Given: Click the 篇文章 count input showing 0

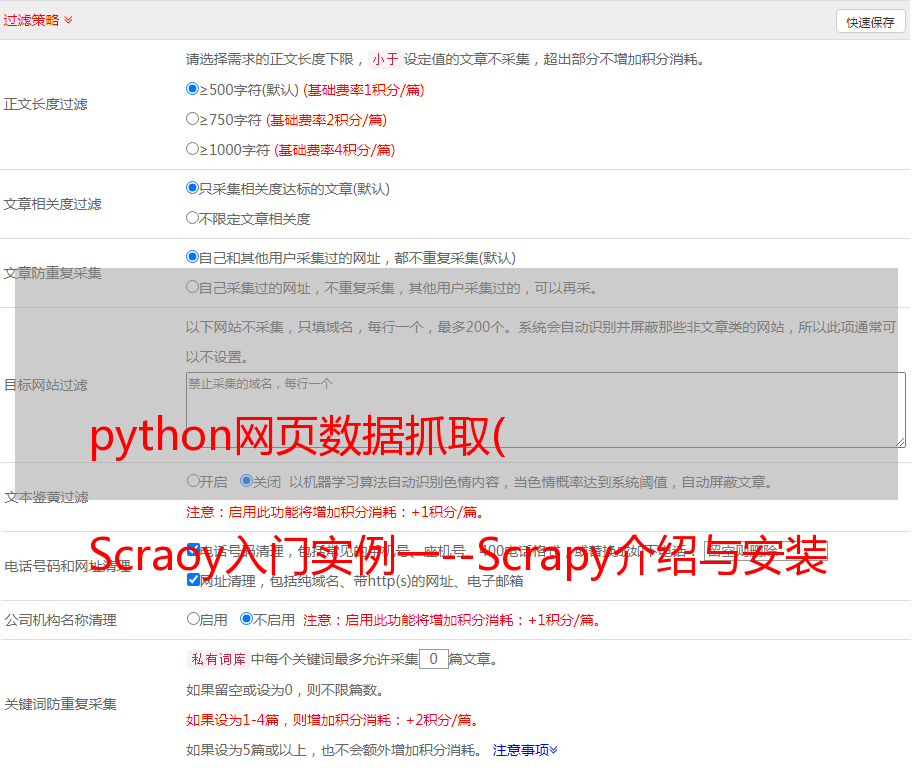Looking at the screenshot, I should [433, 659].
